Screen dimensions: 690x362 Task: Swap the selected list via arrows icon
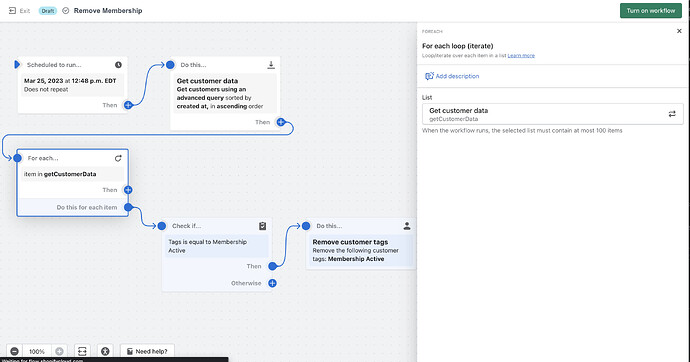click(672, 114)
